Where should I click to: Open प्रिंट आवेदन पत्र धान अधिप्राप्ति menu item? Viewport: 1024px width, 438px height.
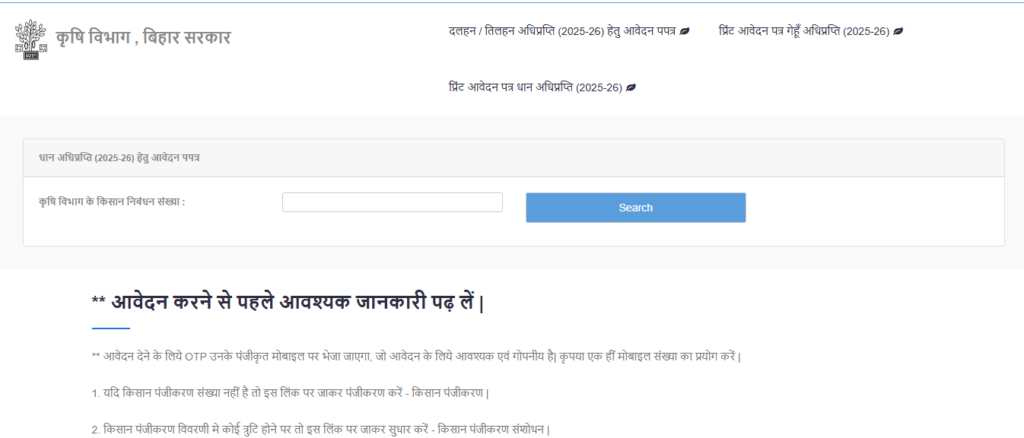(536, 88)
